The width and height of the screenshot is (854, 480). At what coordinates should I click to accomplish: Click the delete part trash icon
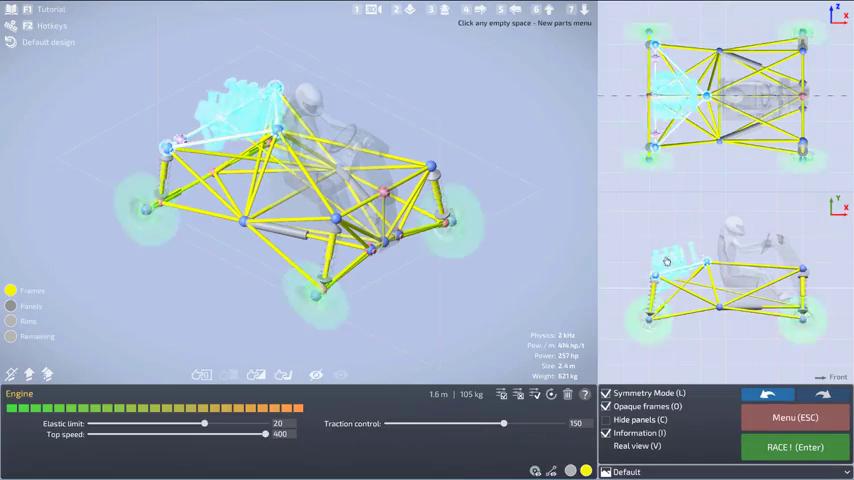coord(568,395)
